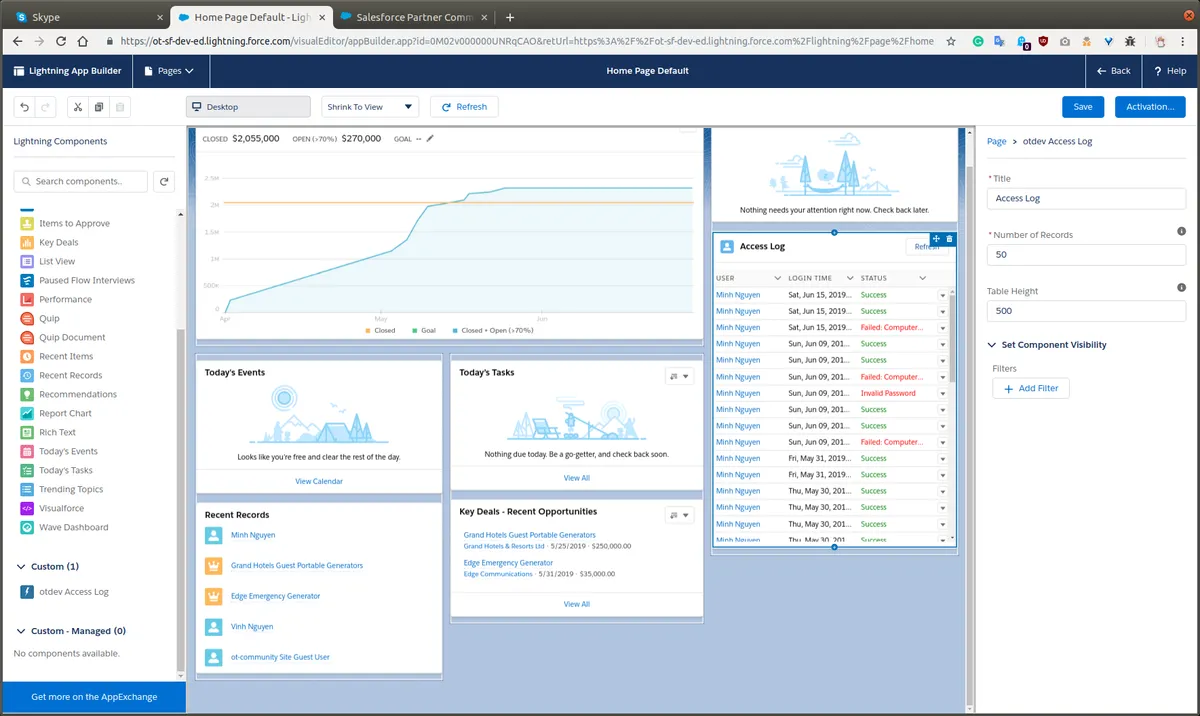Click the Refresh canvas button
This screenshot has width=1200, height=716.
[464, 107]
